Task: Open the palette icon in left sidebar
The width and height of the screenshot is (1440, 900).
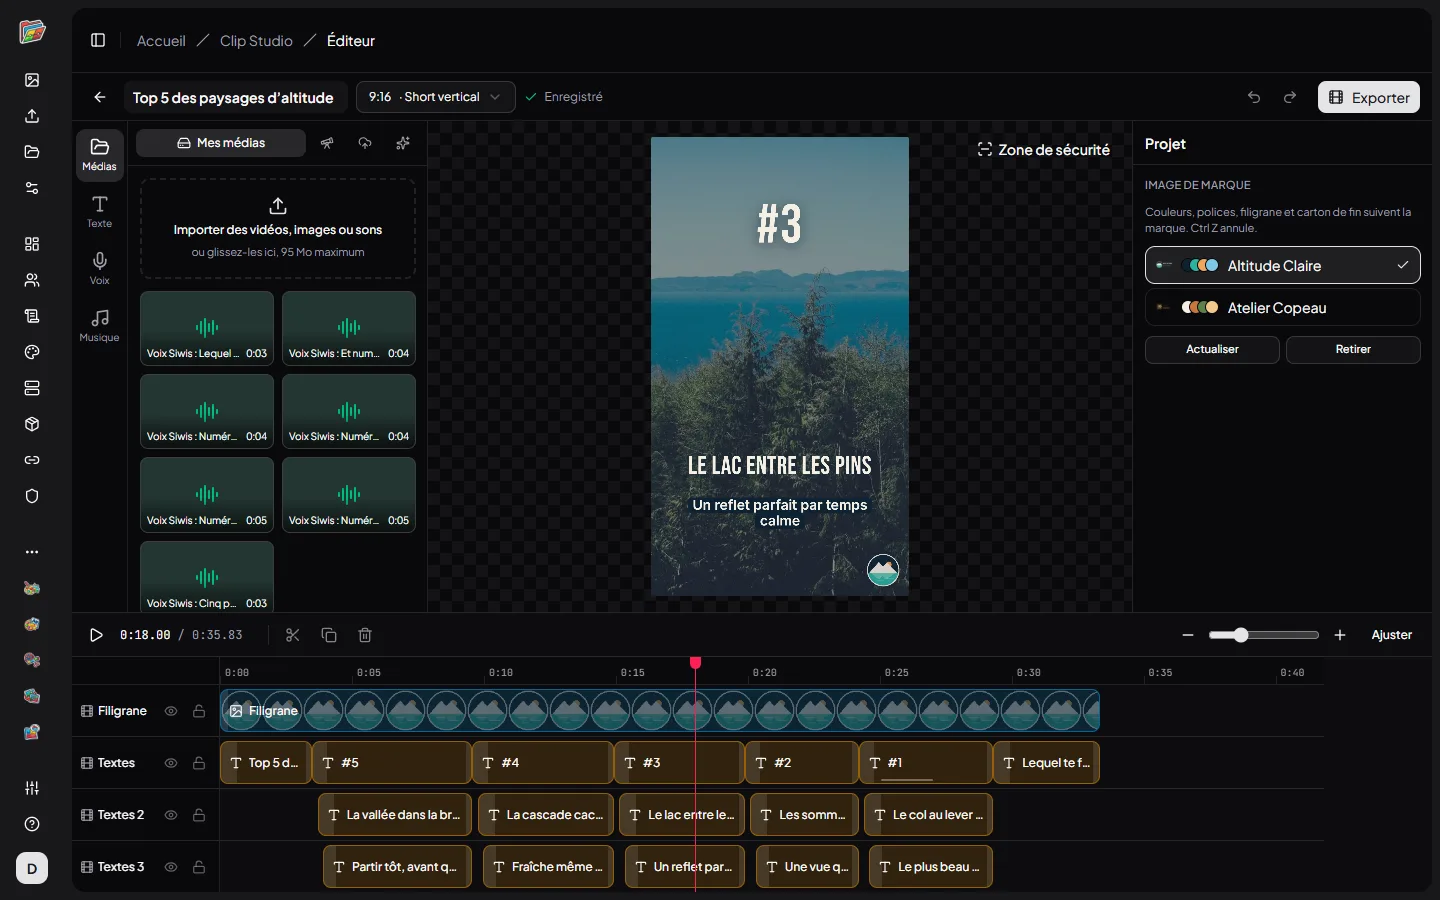Action: [32, 352]
